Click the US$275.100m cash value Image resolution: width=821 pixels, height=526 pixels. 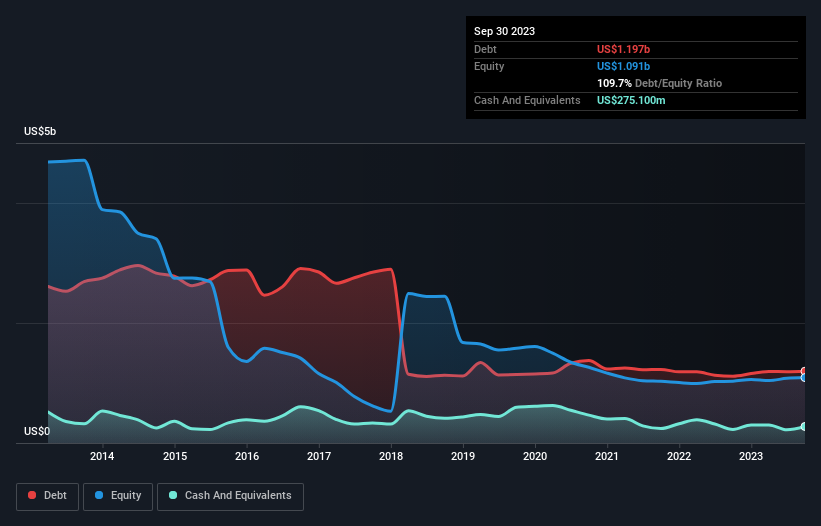point(631,100)
